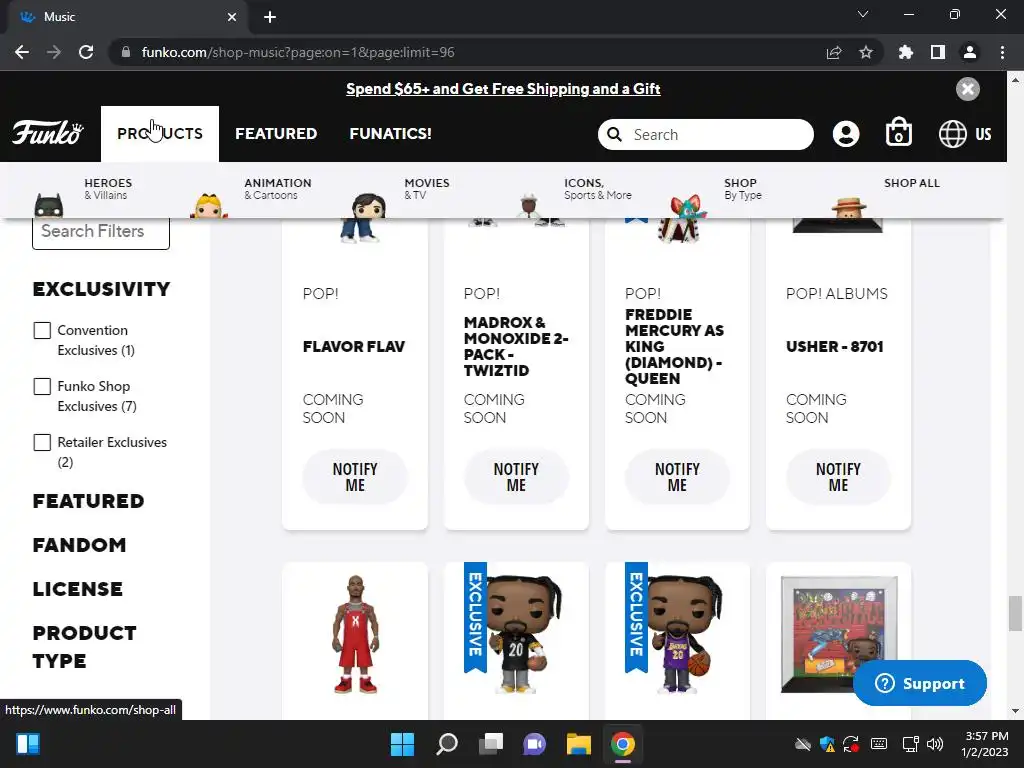1024x768 pixels.
Task: Open a new browser tab
Action: click(270, 17)
